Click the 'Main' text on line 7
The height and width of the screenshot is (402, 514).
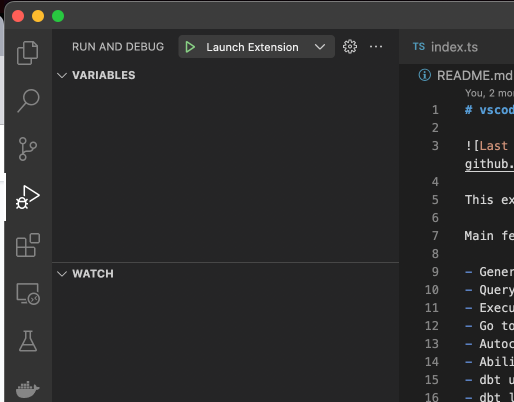(479, 236)
